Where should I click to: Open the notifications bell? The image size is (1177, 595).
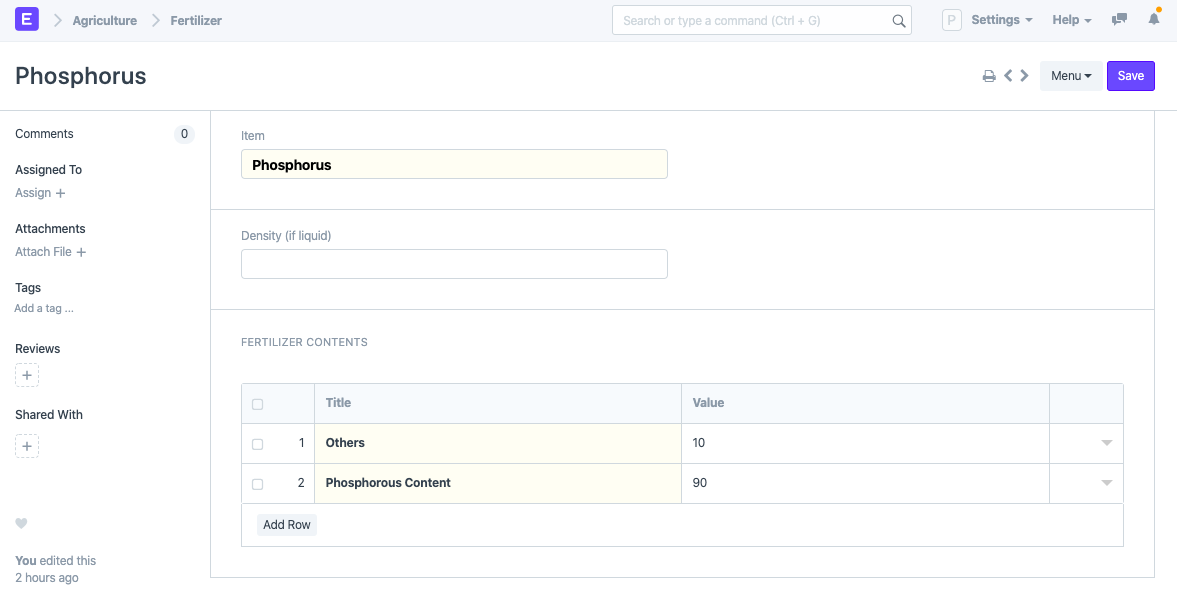tap(1154, 20)
